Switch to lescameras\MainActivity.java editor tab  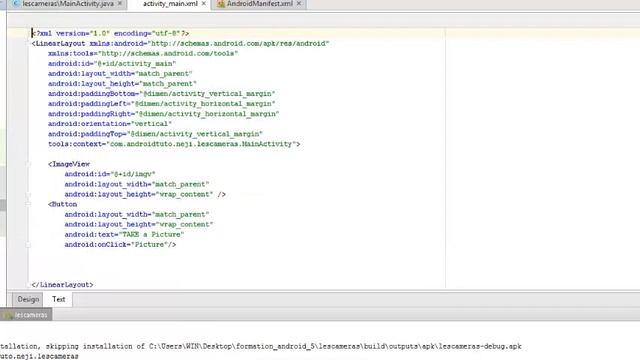pyautogui.click(x=68, y=4)
